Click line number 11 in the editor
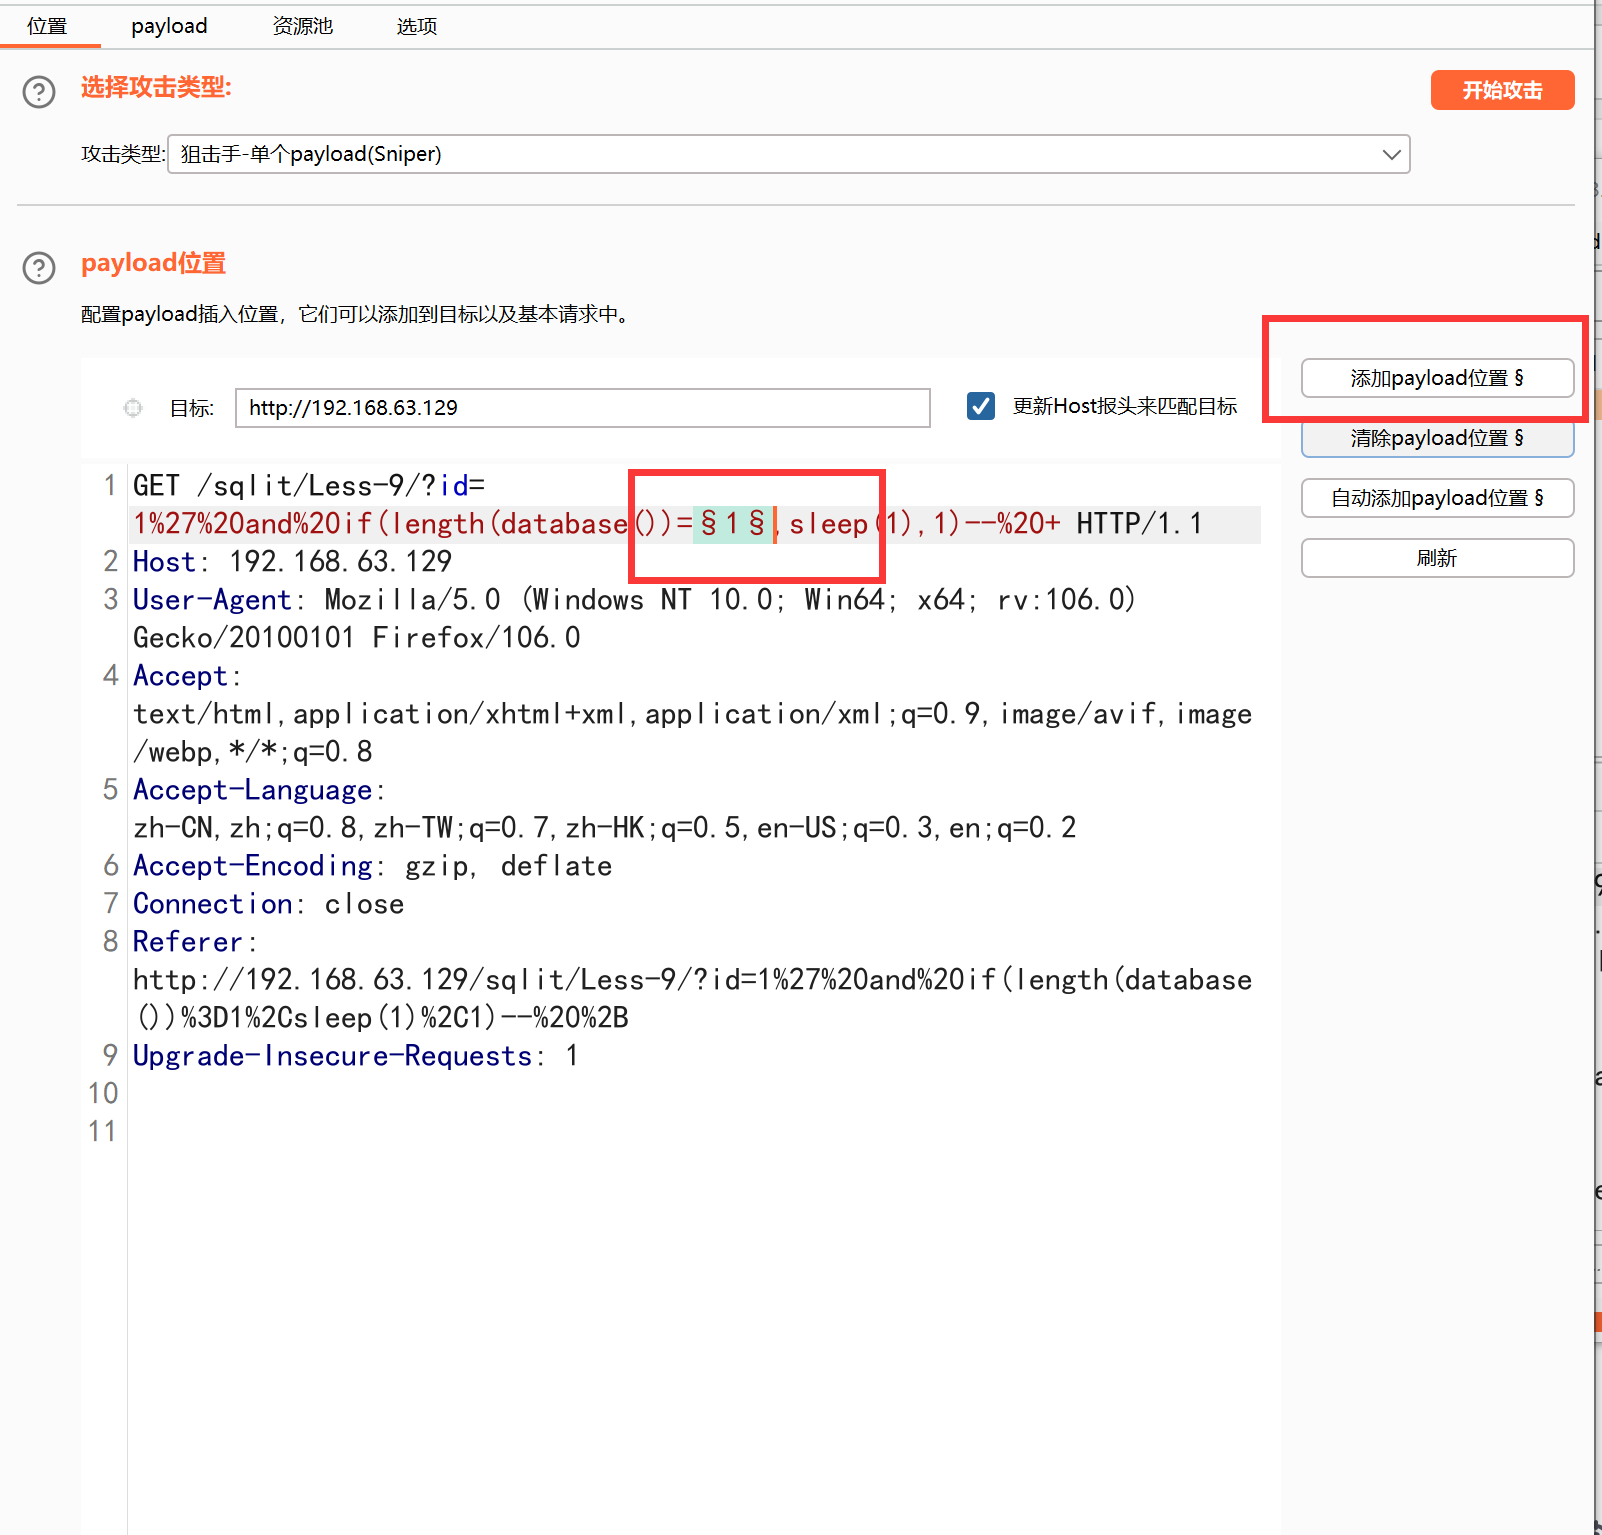Image resolution: width=1602 pixels, height=1535 pixels. [x=103, y=1132]
